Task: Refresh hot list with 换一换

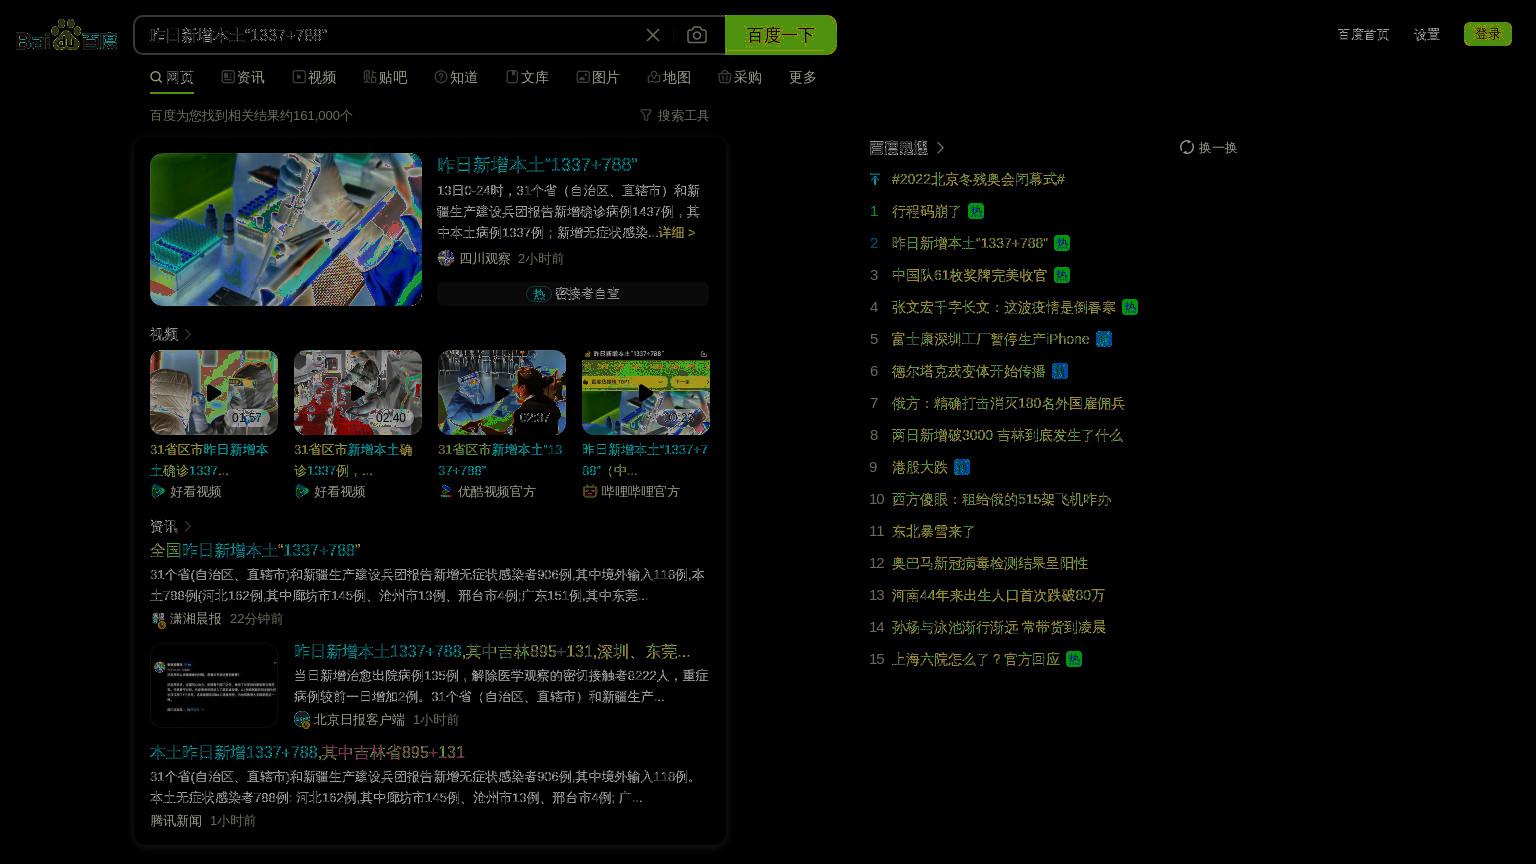Action: pyautogui.click(x=1208, y=147)
